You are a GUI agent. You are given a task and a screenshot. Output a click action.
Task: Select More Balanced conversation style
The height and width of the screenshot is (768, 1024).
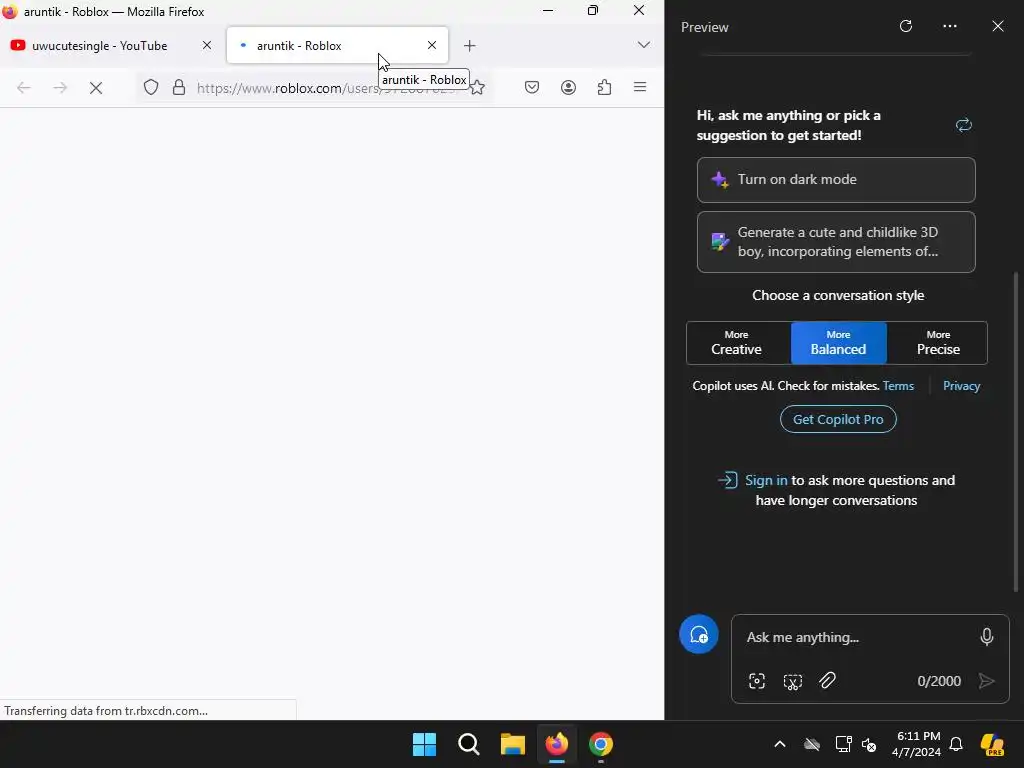pyautogui.click(x=839, y=343)
